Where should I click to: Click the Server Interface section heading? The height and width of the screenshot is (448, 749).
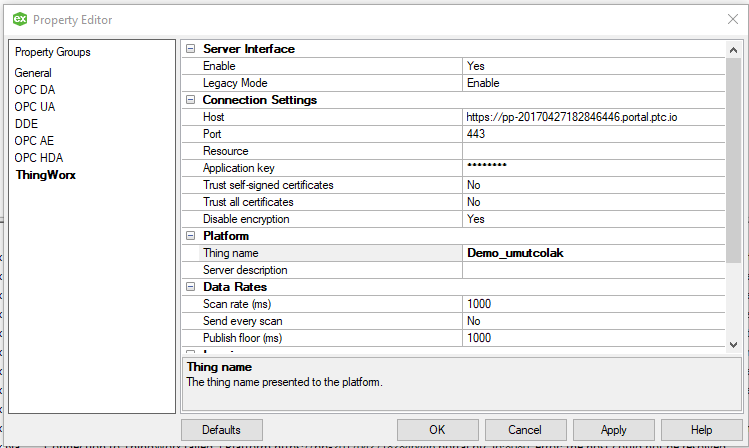pyautogui.click(x=249, y=49)
